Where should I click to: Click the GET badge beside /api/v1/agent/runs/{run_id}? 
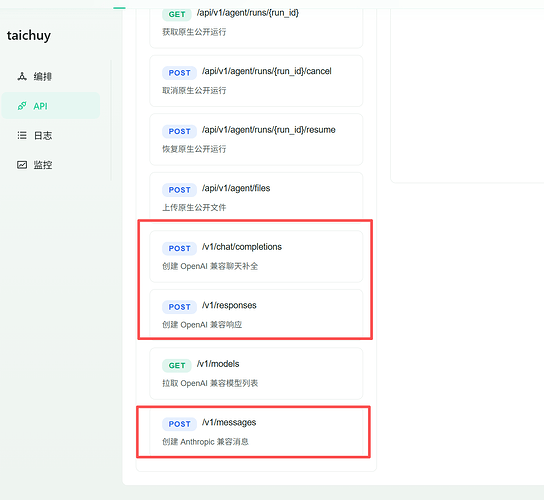[177, 14]
